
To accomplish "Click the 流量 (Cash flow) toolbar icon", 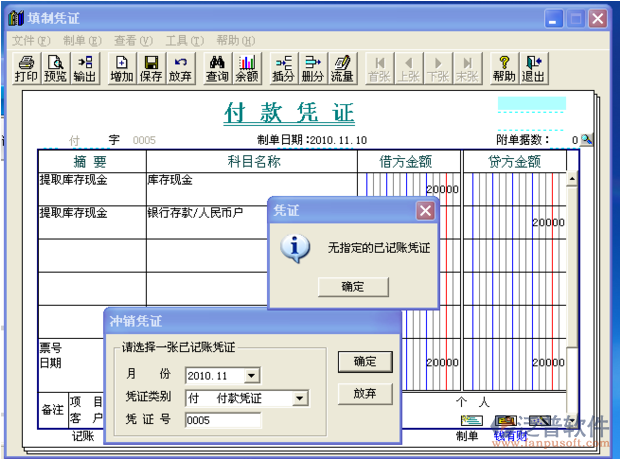I will [x=342, y=68].
